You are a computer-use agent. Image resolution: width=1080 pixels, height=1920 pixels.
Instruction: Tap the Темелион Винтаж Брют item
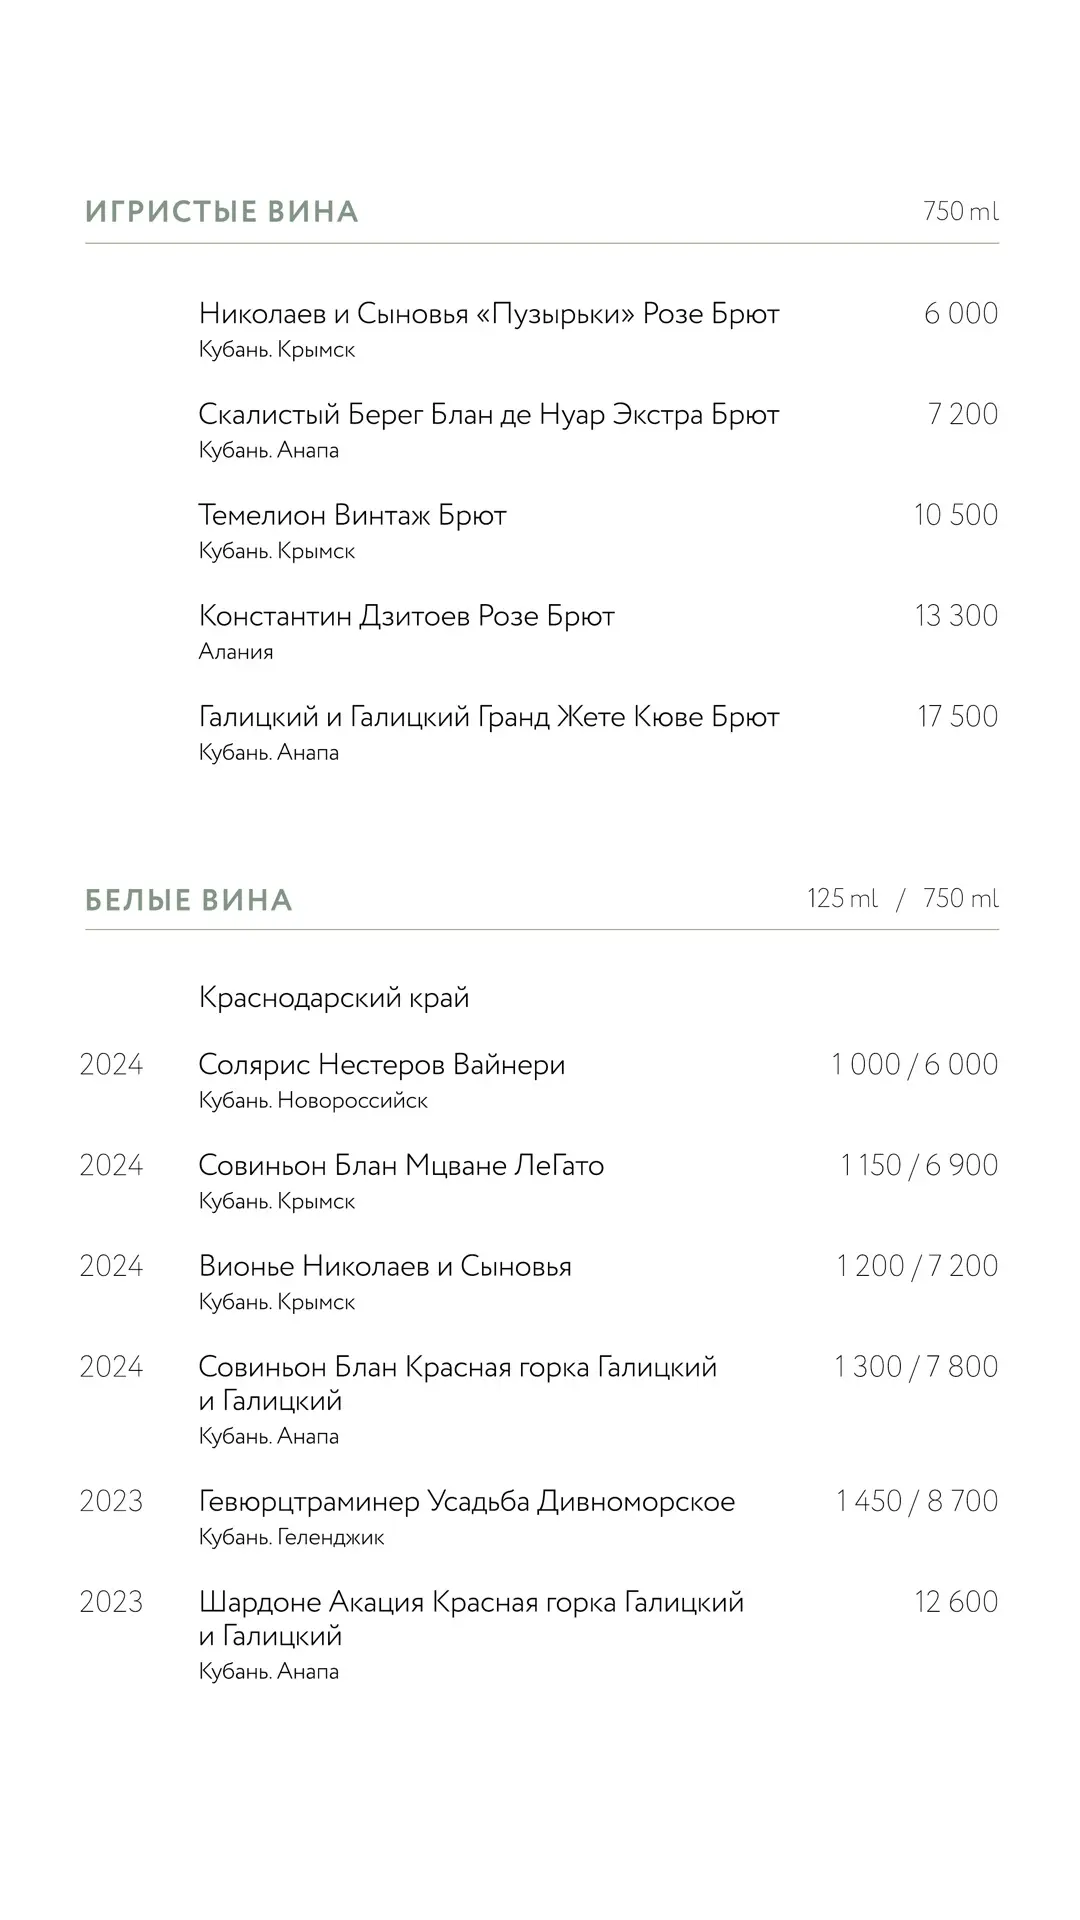(352, 516)
